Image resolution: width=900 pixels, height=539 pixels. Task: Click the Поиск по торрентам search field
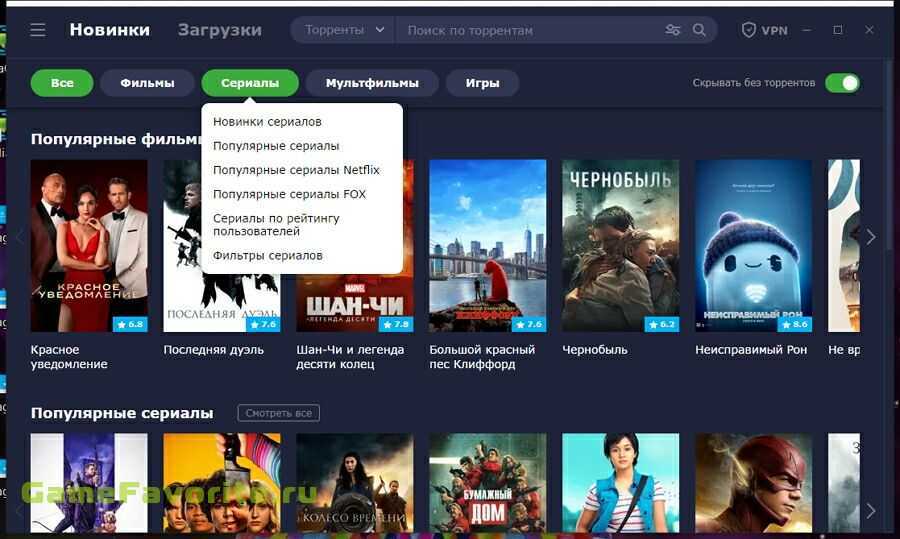pos(530,30)
